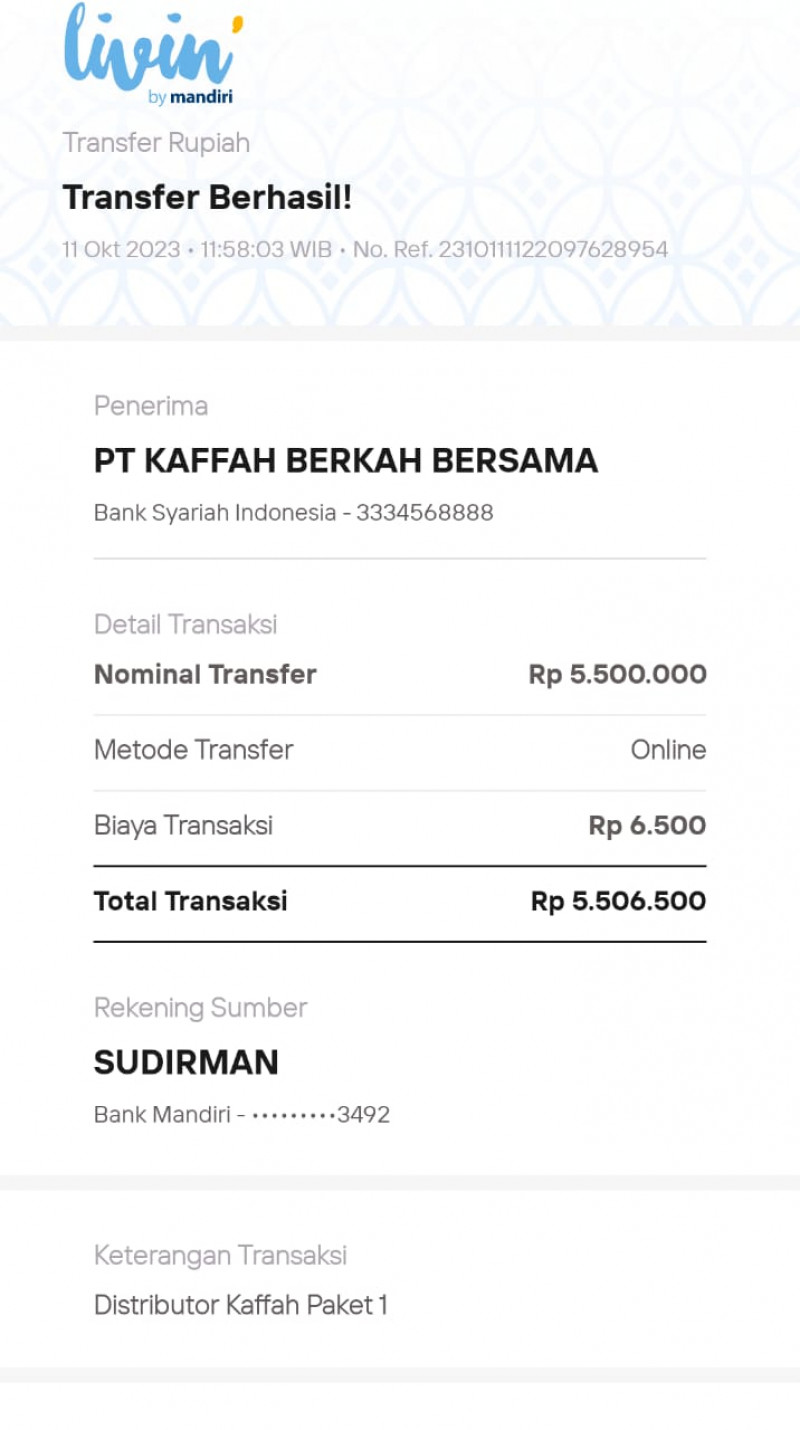The height and width of the screenshot is (1430, 800).
Task: Tap the "Online" transfer method value
Action: 668,750
